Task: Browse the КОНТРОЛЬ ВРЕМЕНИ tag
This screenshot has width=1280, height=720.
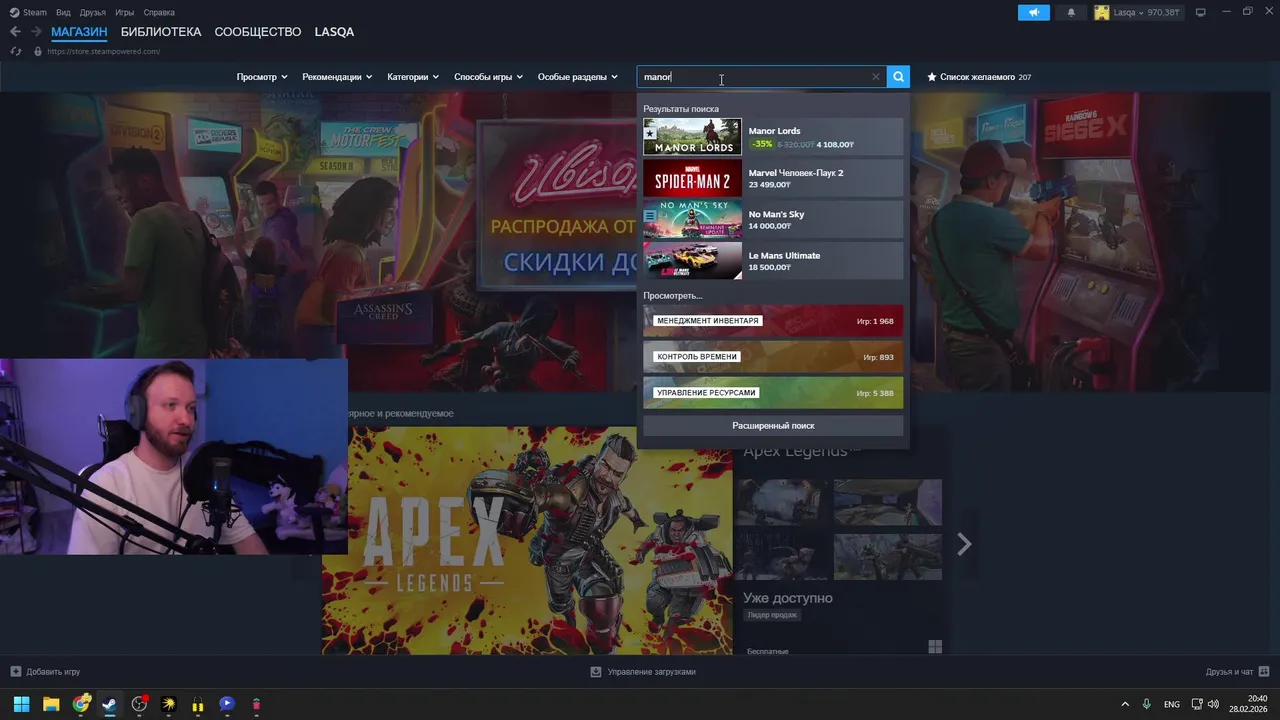Action: (x=773, y=357)
